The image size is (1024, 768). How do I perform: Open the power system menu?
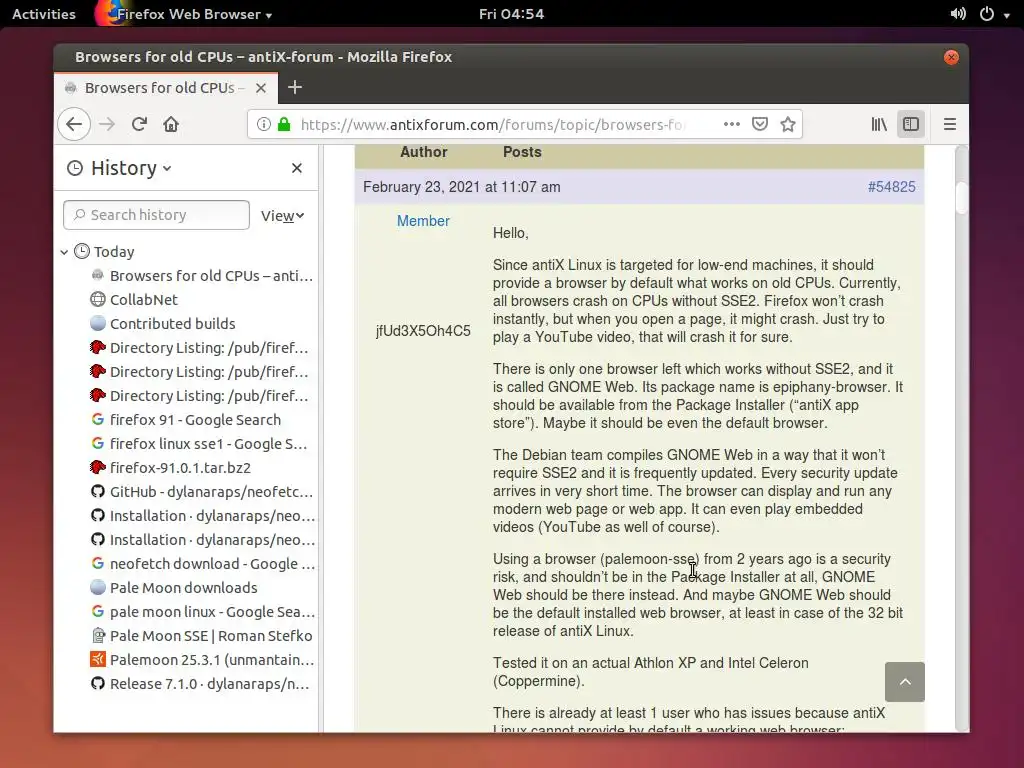(x=995, y=14)
